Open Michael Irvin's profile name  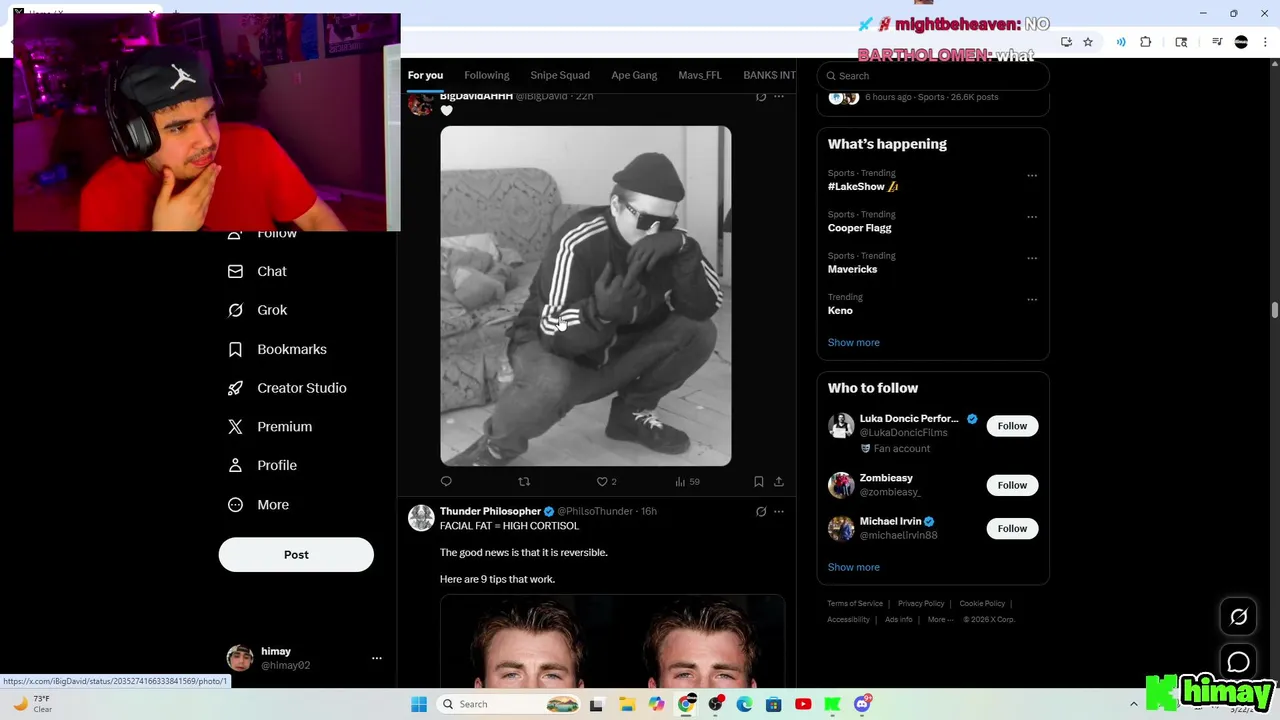click(x=890, y=521)
